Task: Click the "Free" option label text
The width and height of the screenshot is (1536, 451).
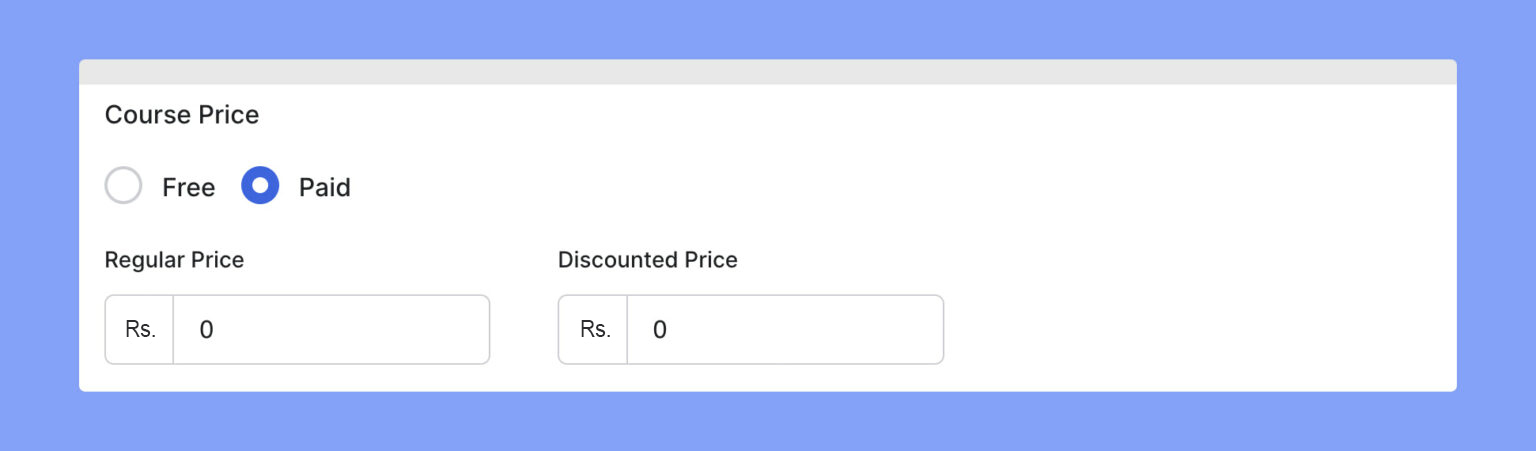Action: coord(189,188)
